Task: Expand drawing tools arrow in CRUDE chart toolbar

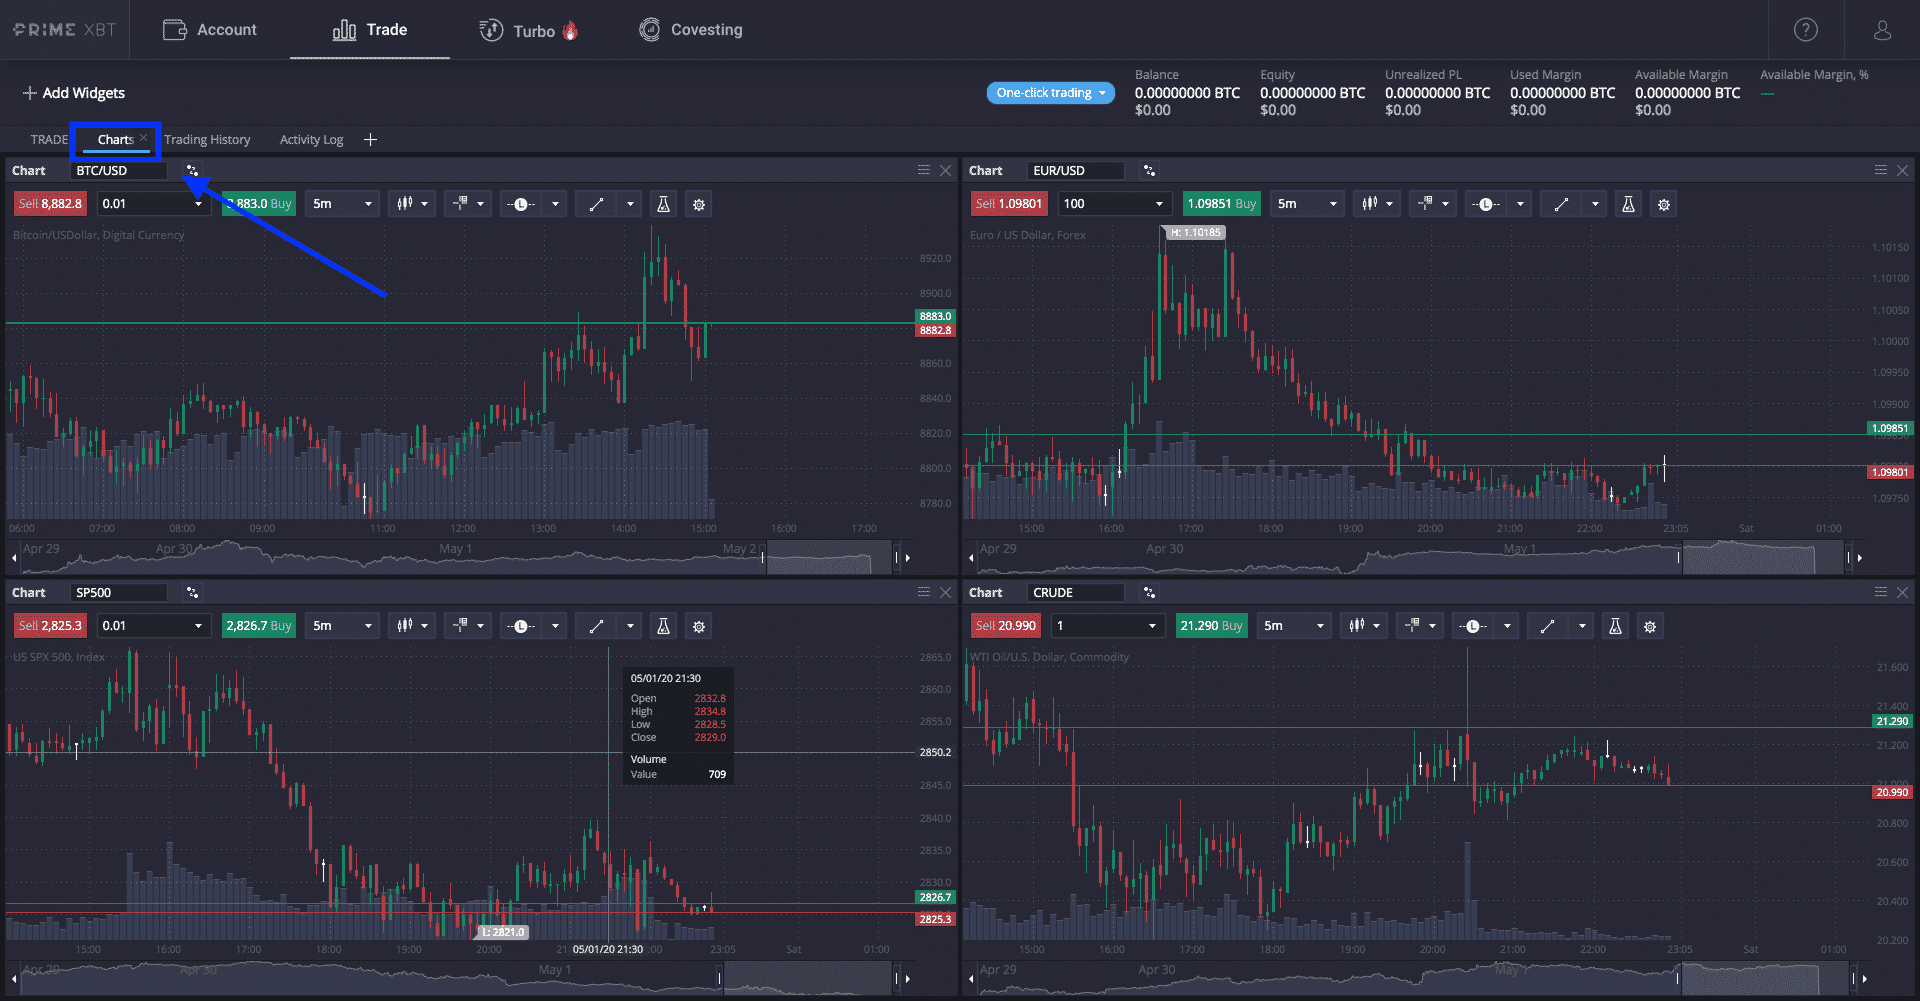Action: [x=1582, y=626]
